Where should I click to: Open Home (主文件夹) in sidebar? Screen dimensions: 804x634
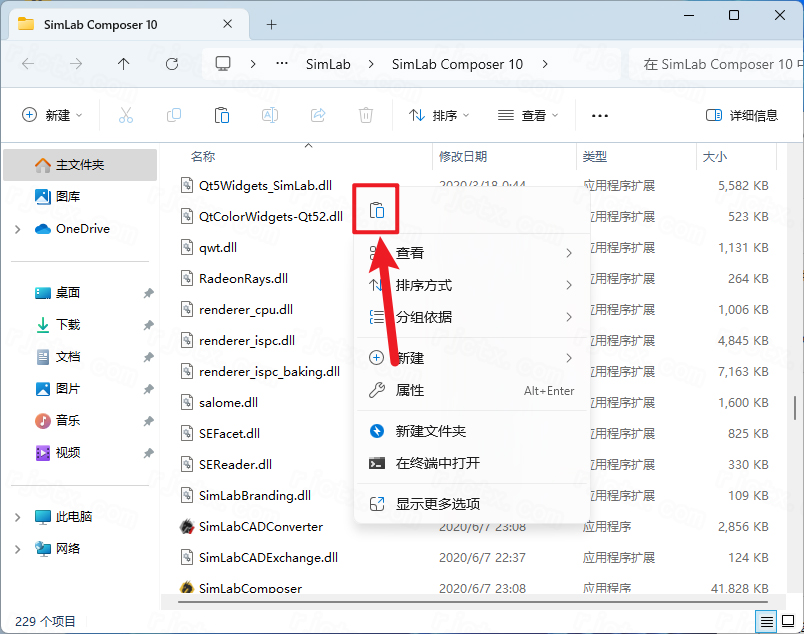[80, 165]
